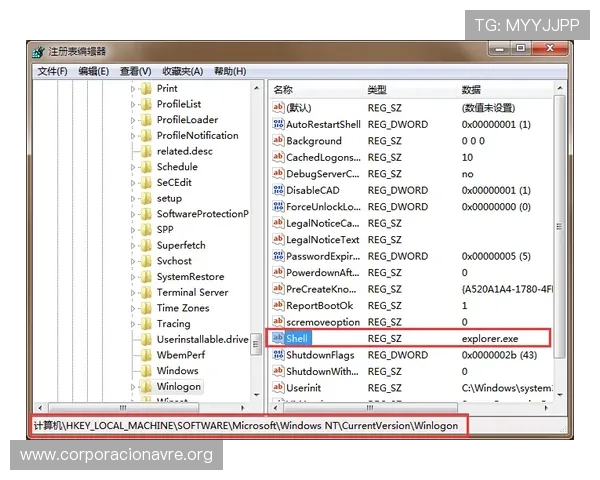Click the WbemPerf folder icon
This screenshot has width=600, height=480.
point(146,356)
